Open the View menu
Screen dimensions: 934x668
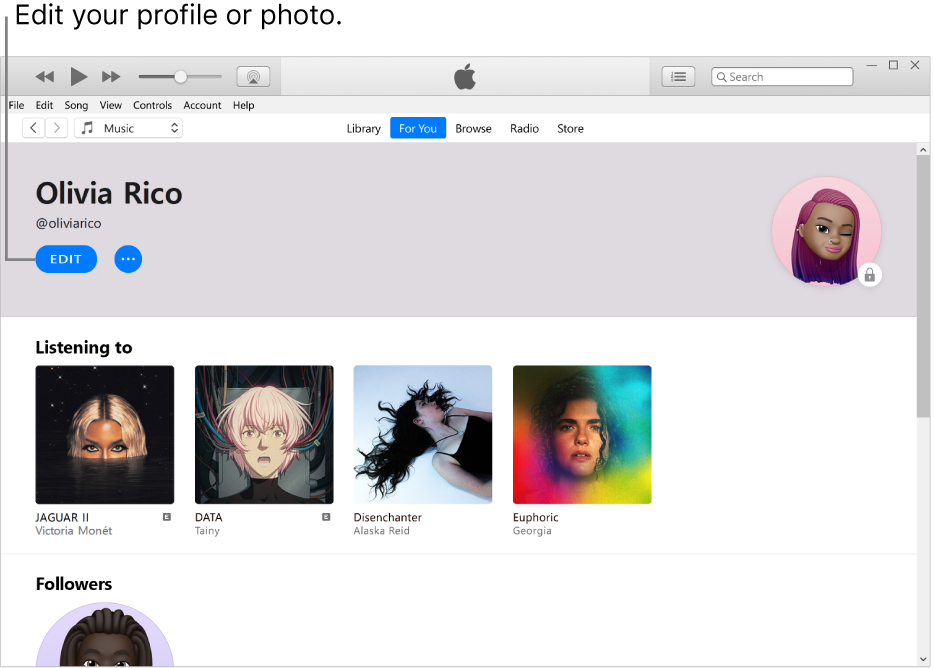tap(111, 105)
